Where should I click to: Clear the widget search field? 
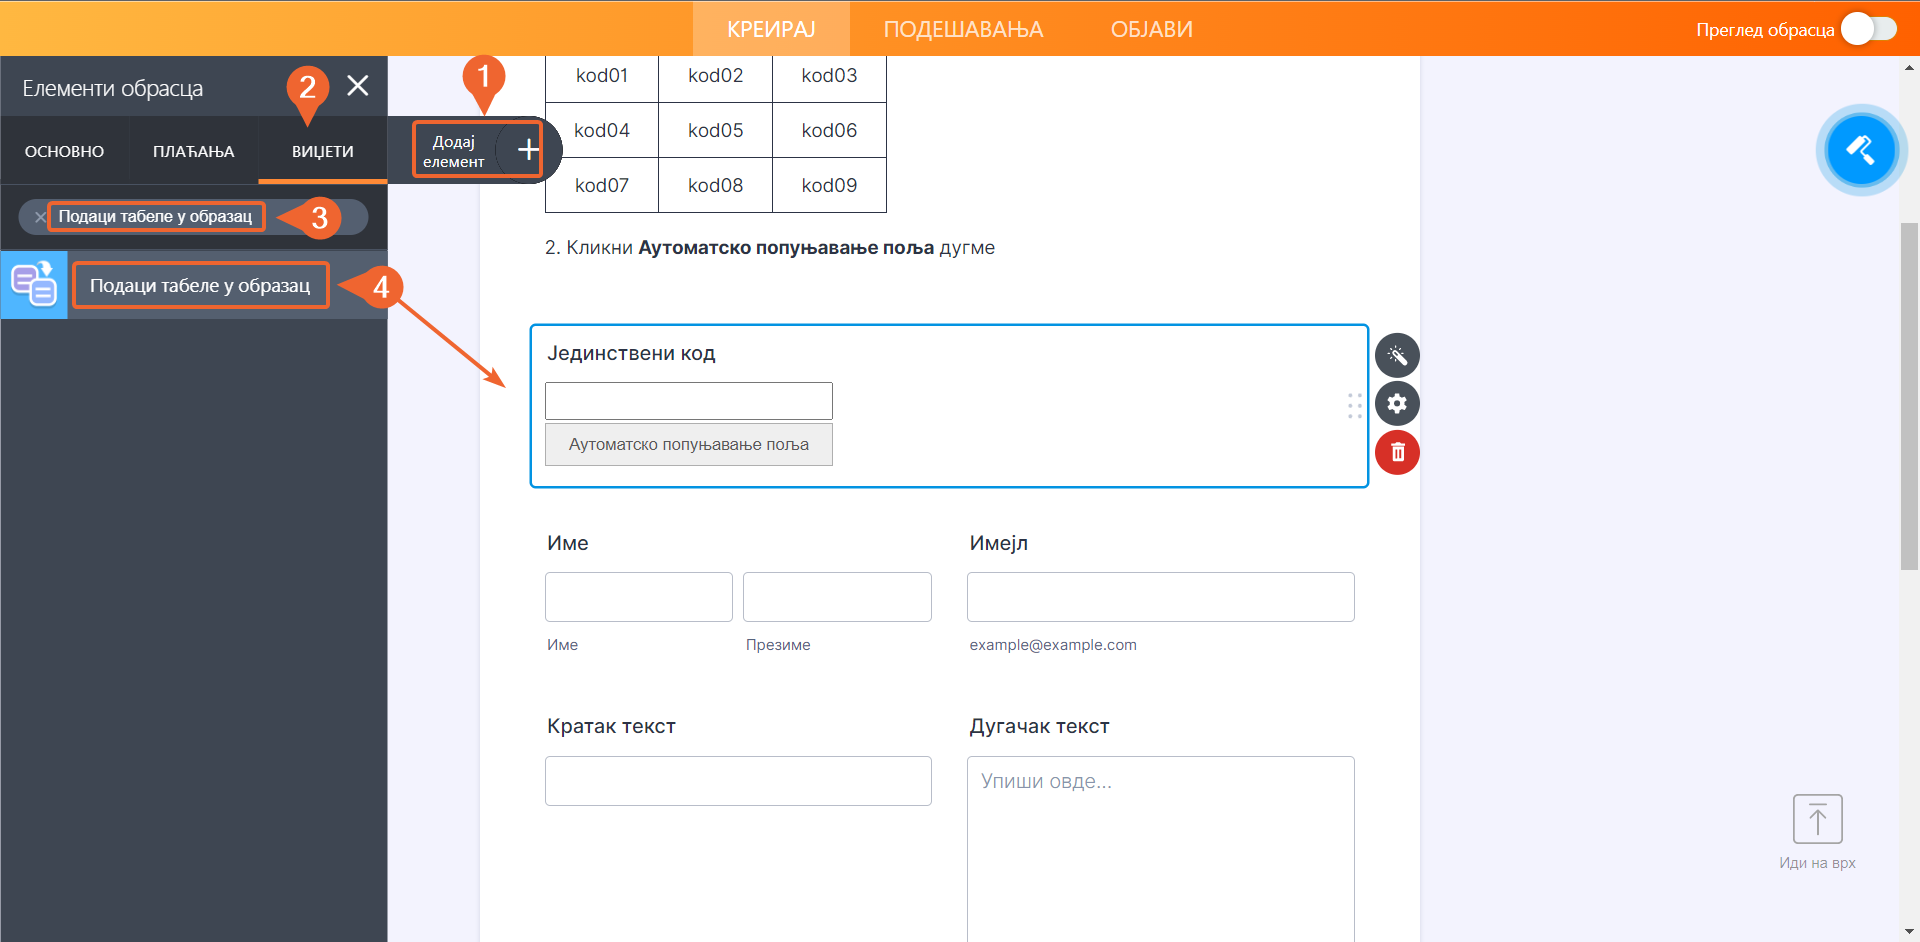pos(40,217)
